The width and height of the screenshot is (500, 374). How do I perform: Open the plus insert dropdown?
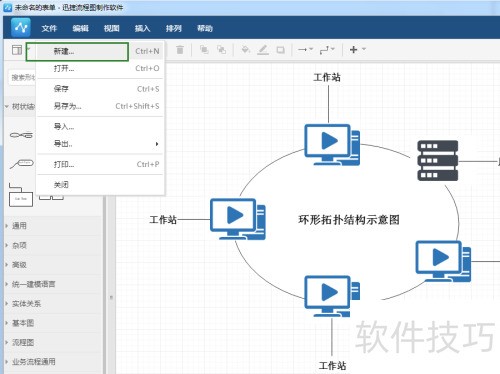358,50
